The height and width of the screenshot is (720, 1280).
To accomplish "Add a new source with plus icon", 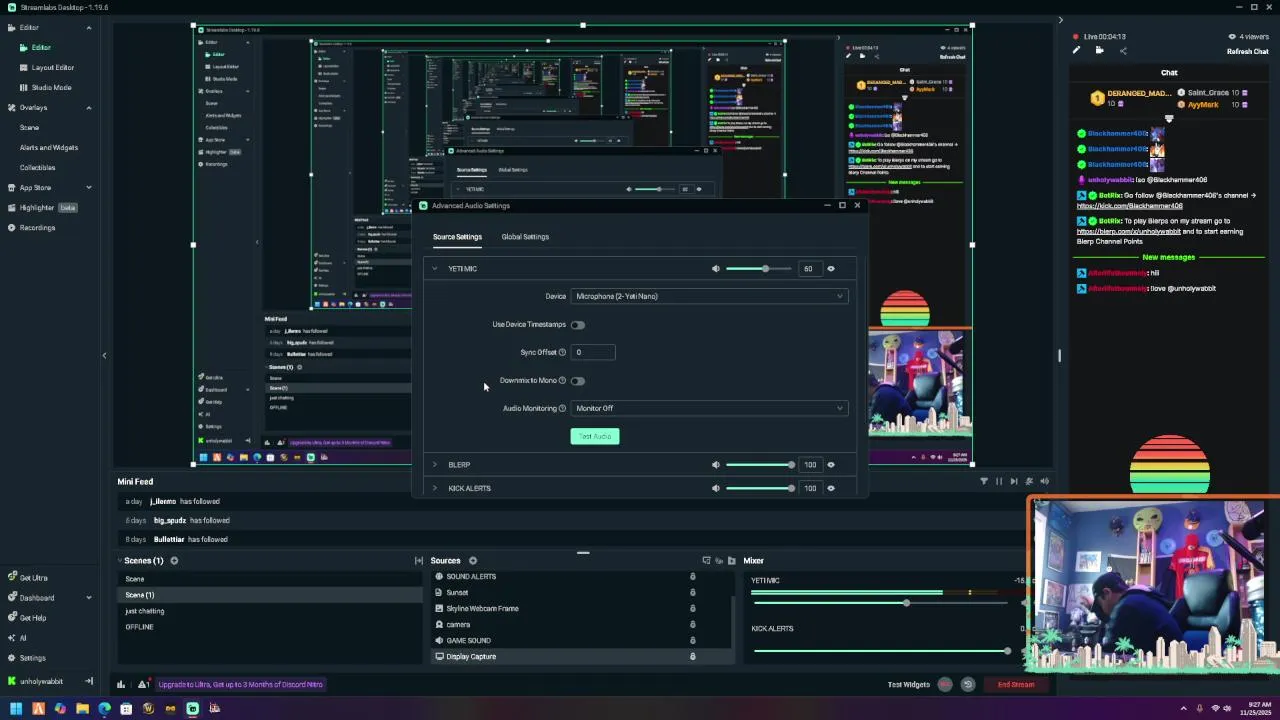I will point(473,561).
